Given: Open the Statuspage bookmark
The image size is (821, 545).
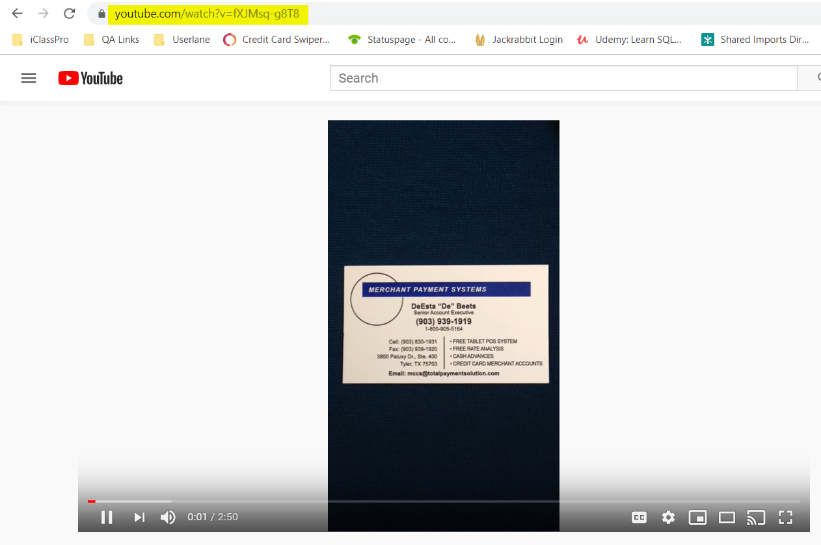Looking at the screenshot, I should tap(402, 40).
